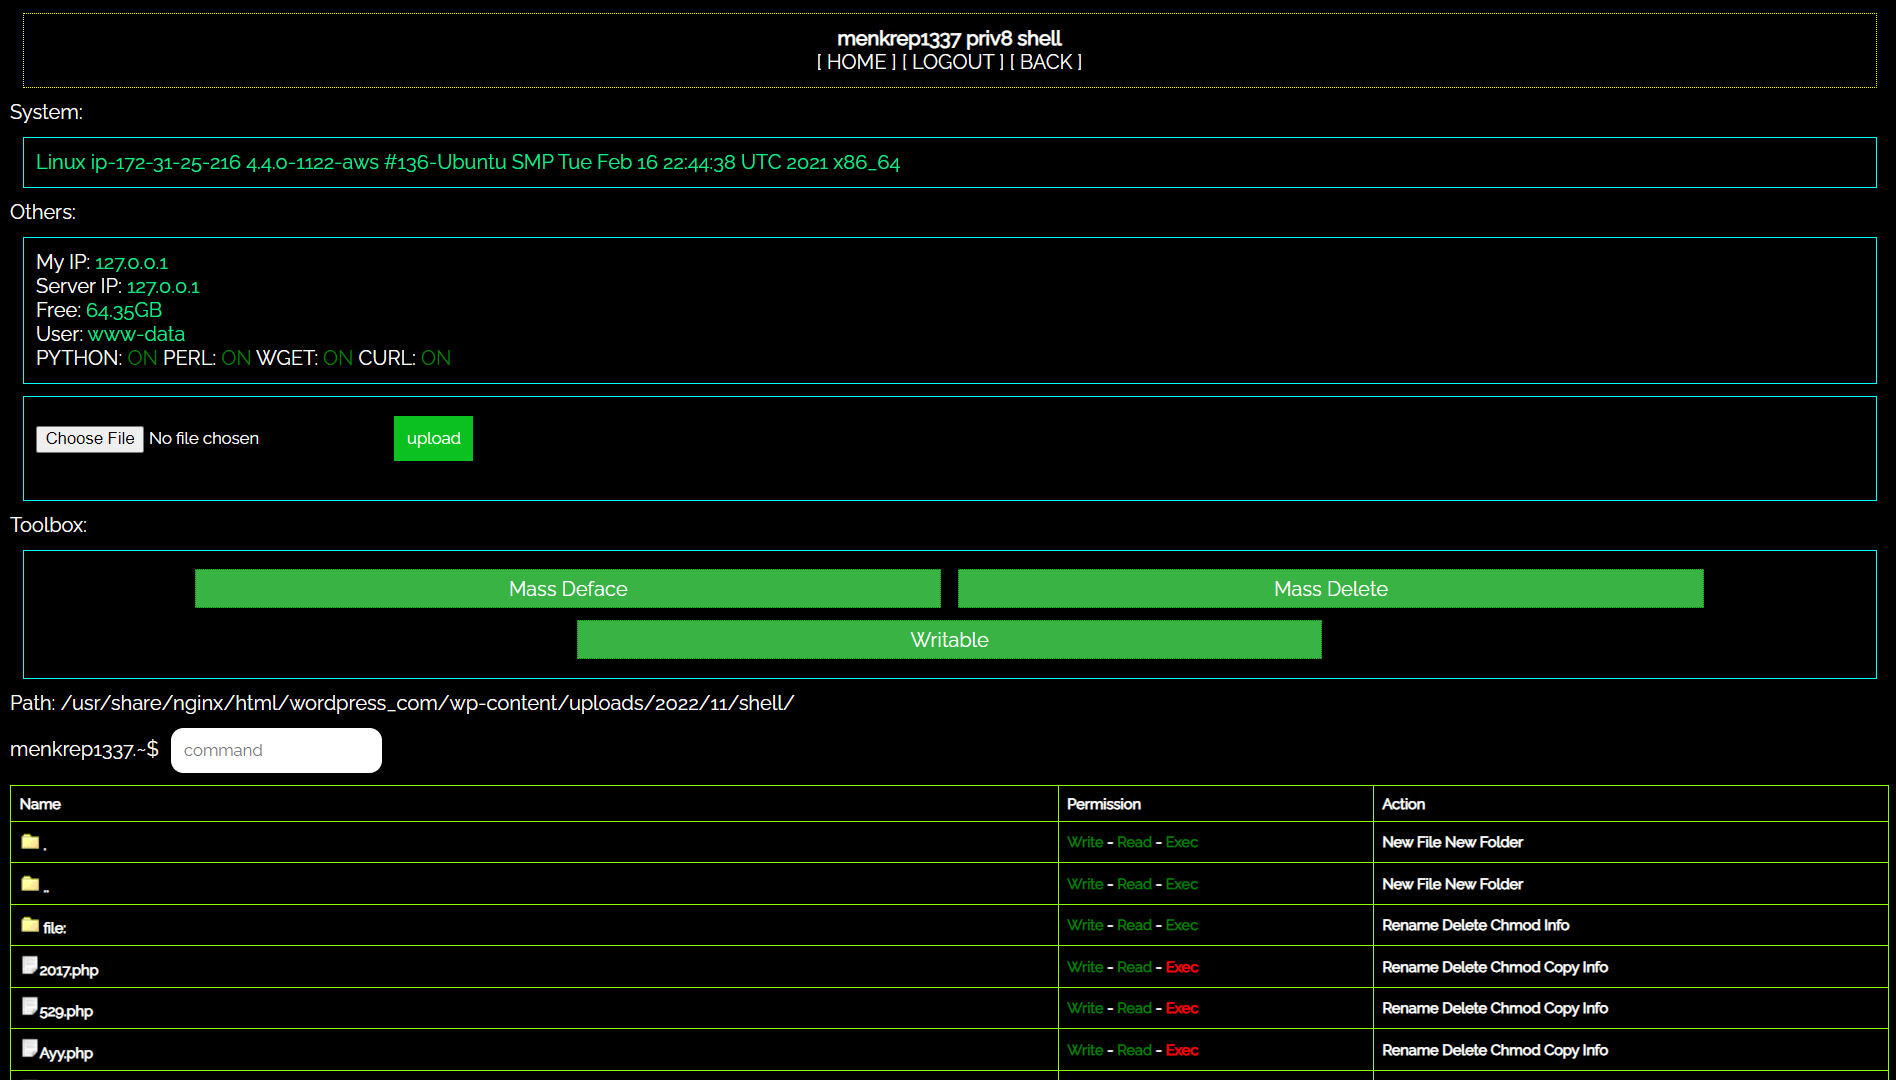Click Delete for the 'file:' folder
This screenshot has height=1080, width=1896.
(x=1464, y=925)
